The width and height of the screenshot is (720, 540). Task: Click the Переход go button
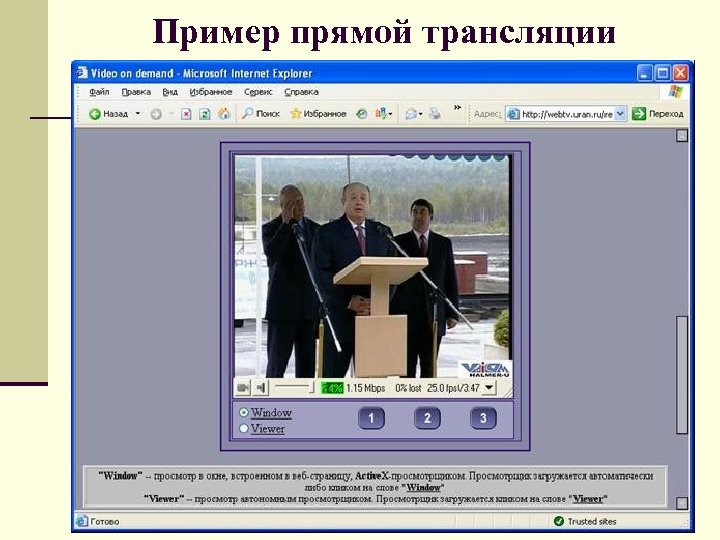point(658,114)
